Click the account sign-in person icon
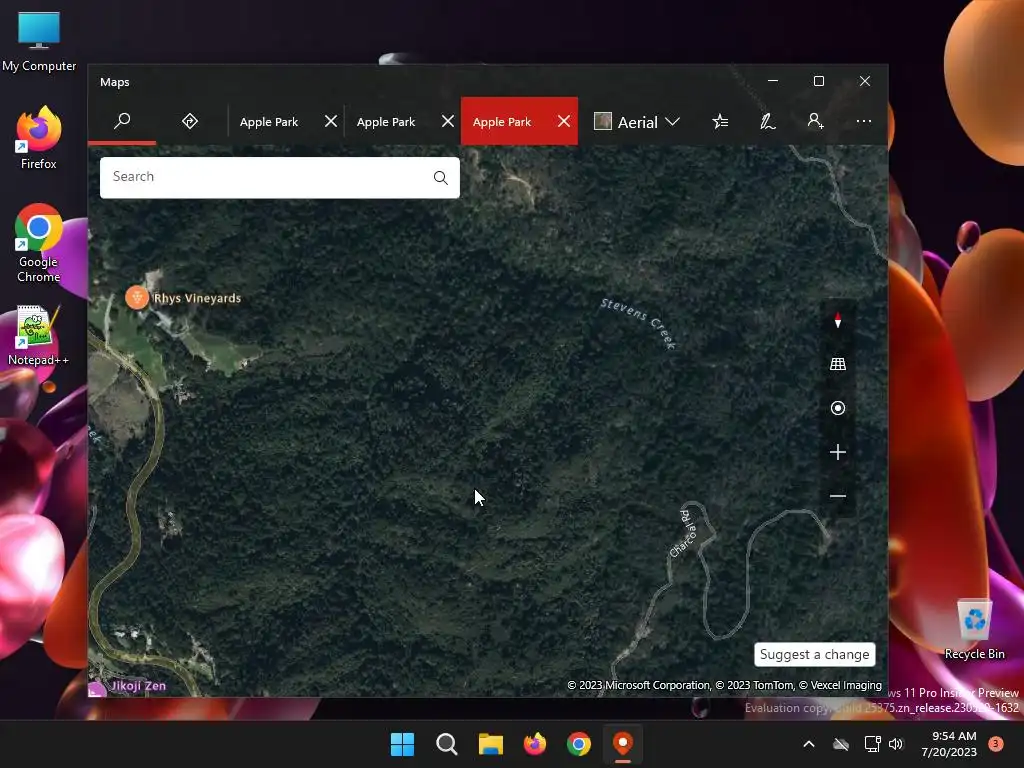 pyautogui.click(x=816, y=121)
